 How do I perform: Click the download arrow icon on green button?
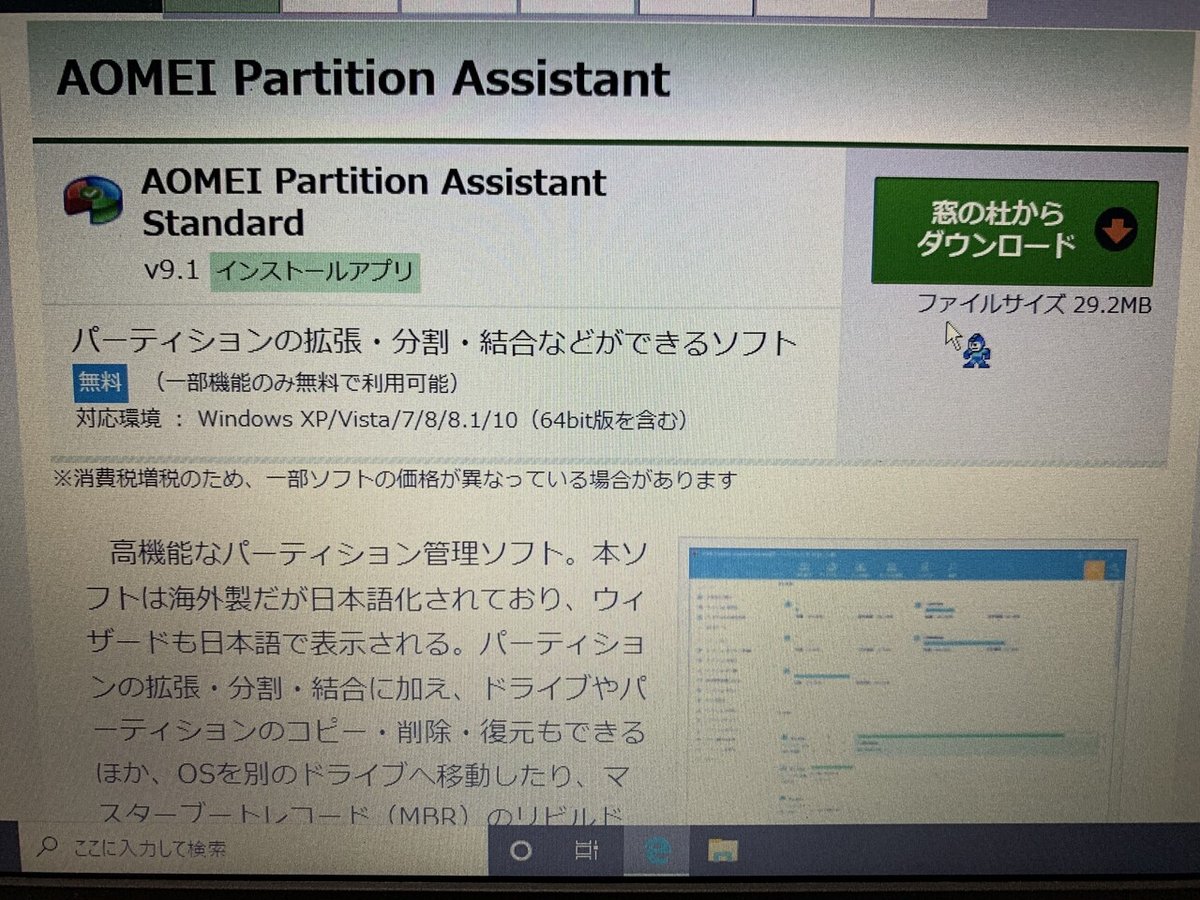(x=1115, y=232)
